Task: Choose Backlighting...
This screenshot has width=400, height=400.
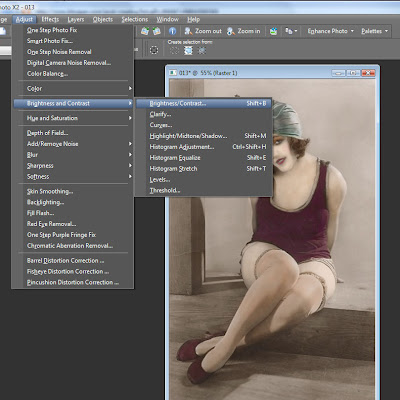Action: [73, 202]
